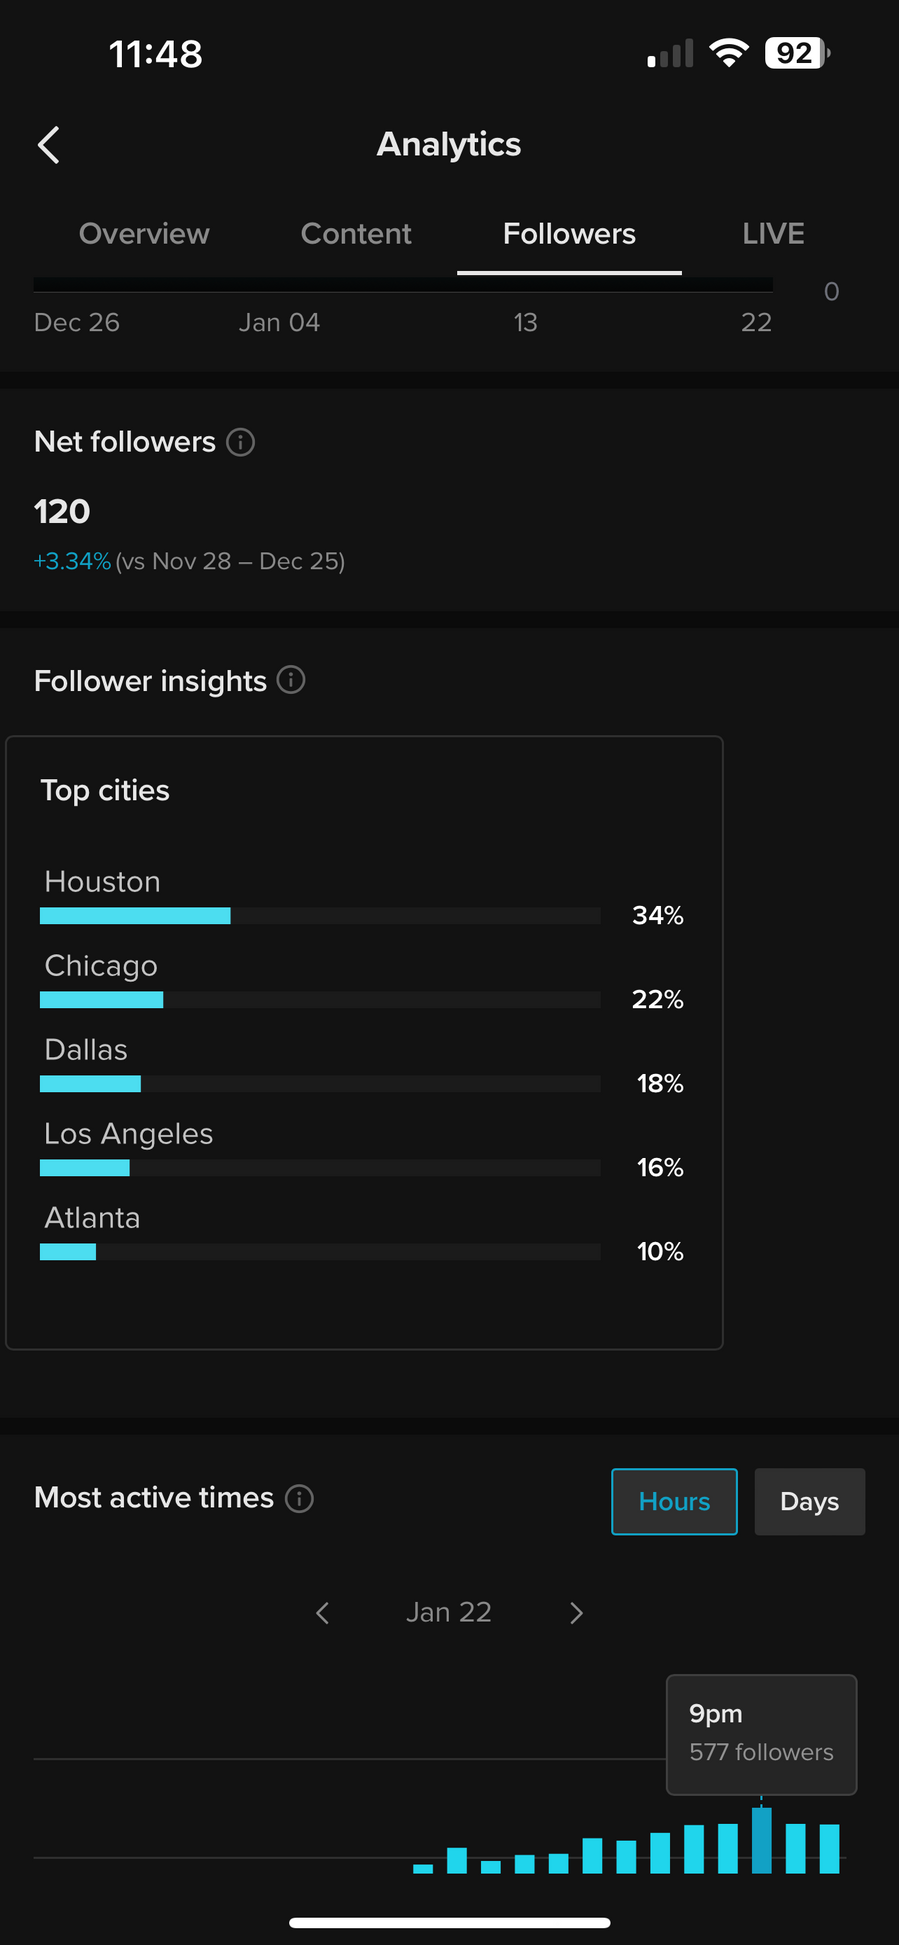Open Net followers info icon

[240, 442]
